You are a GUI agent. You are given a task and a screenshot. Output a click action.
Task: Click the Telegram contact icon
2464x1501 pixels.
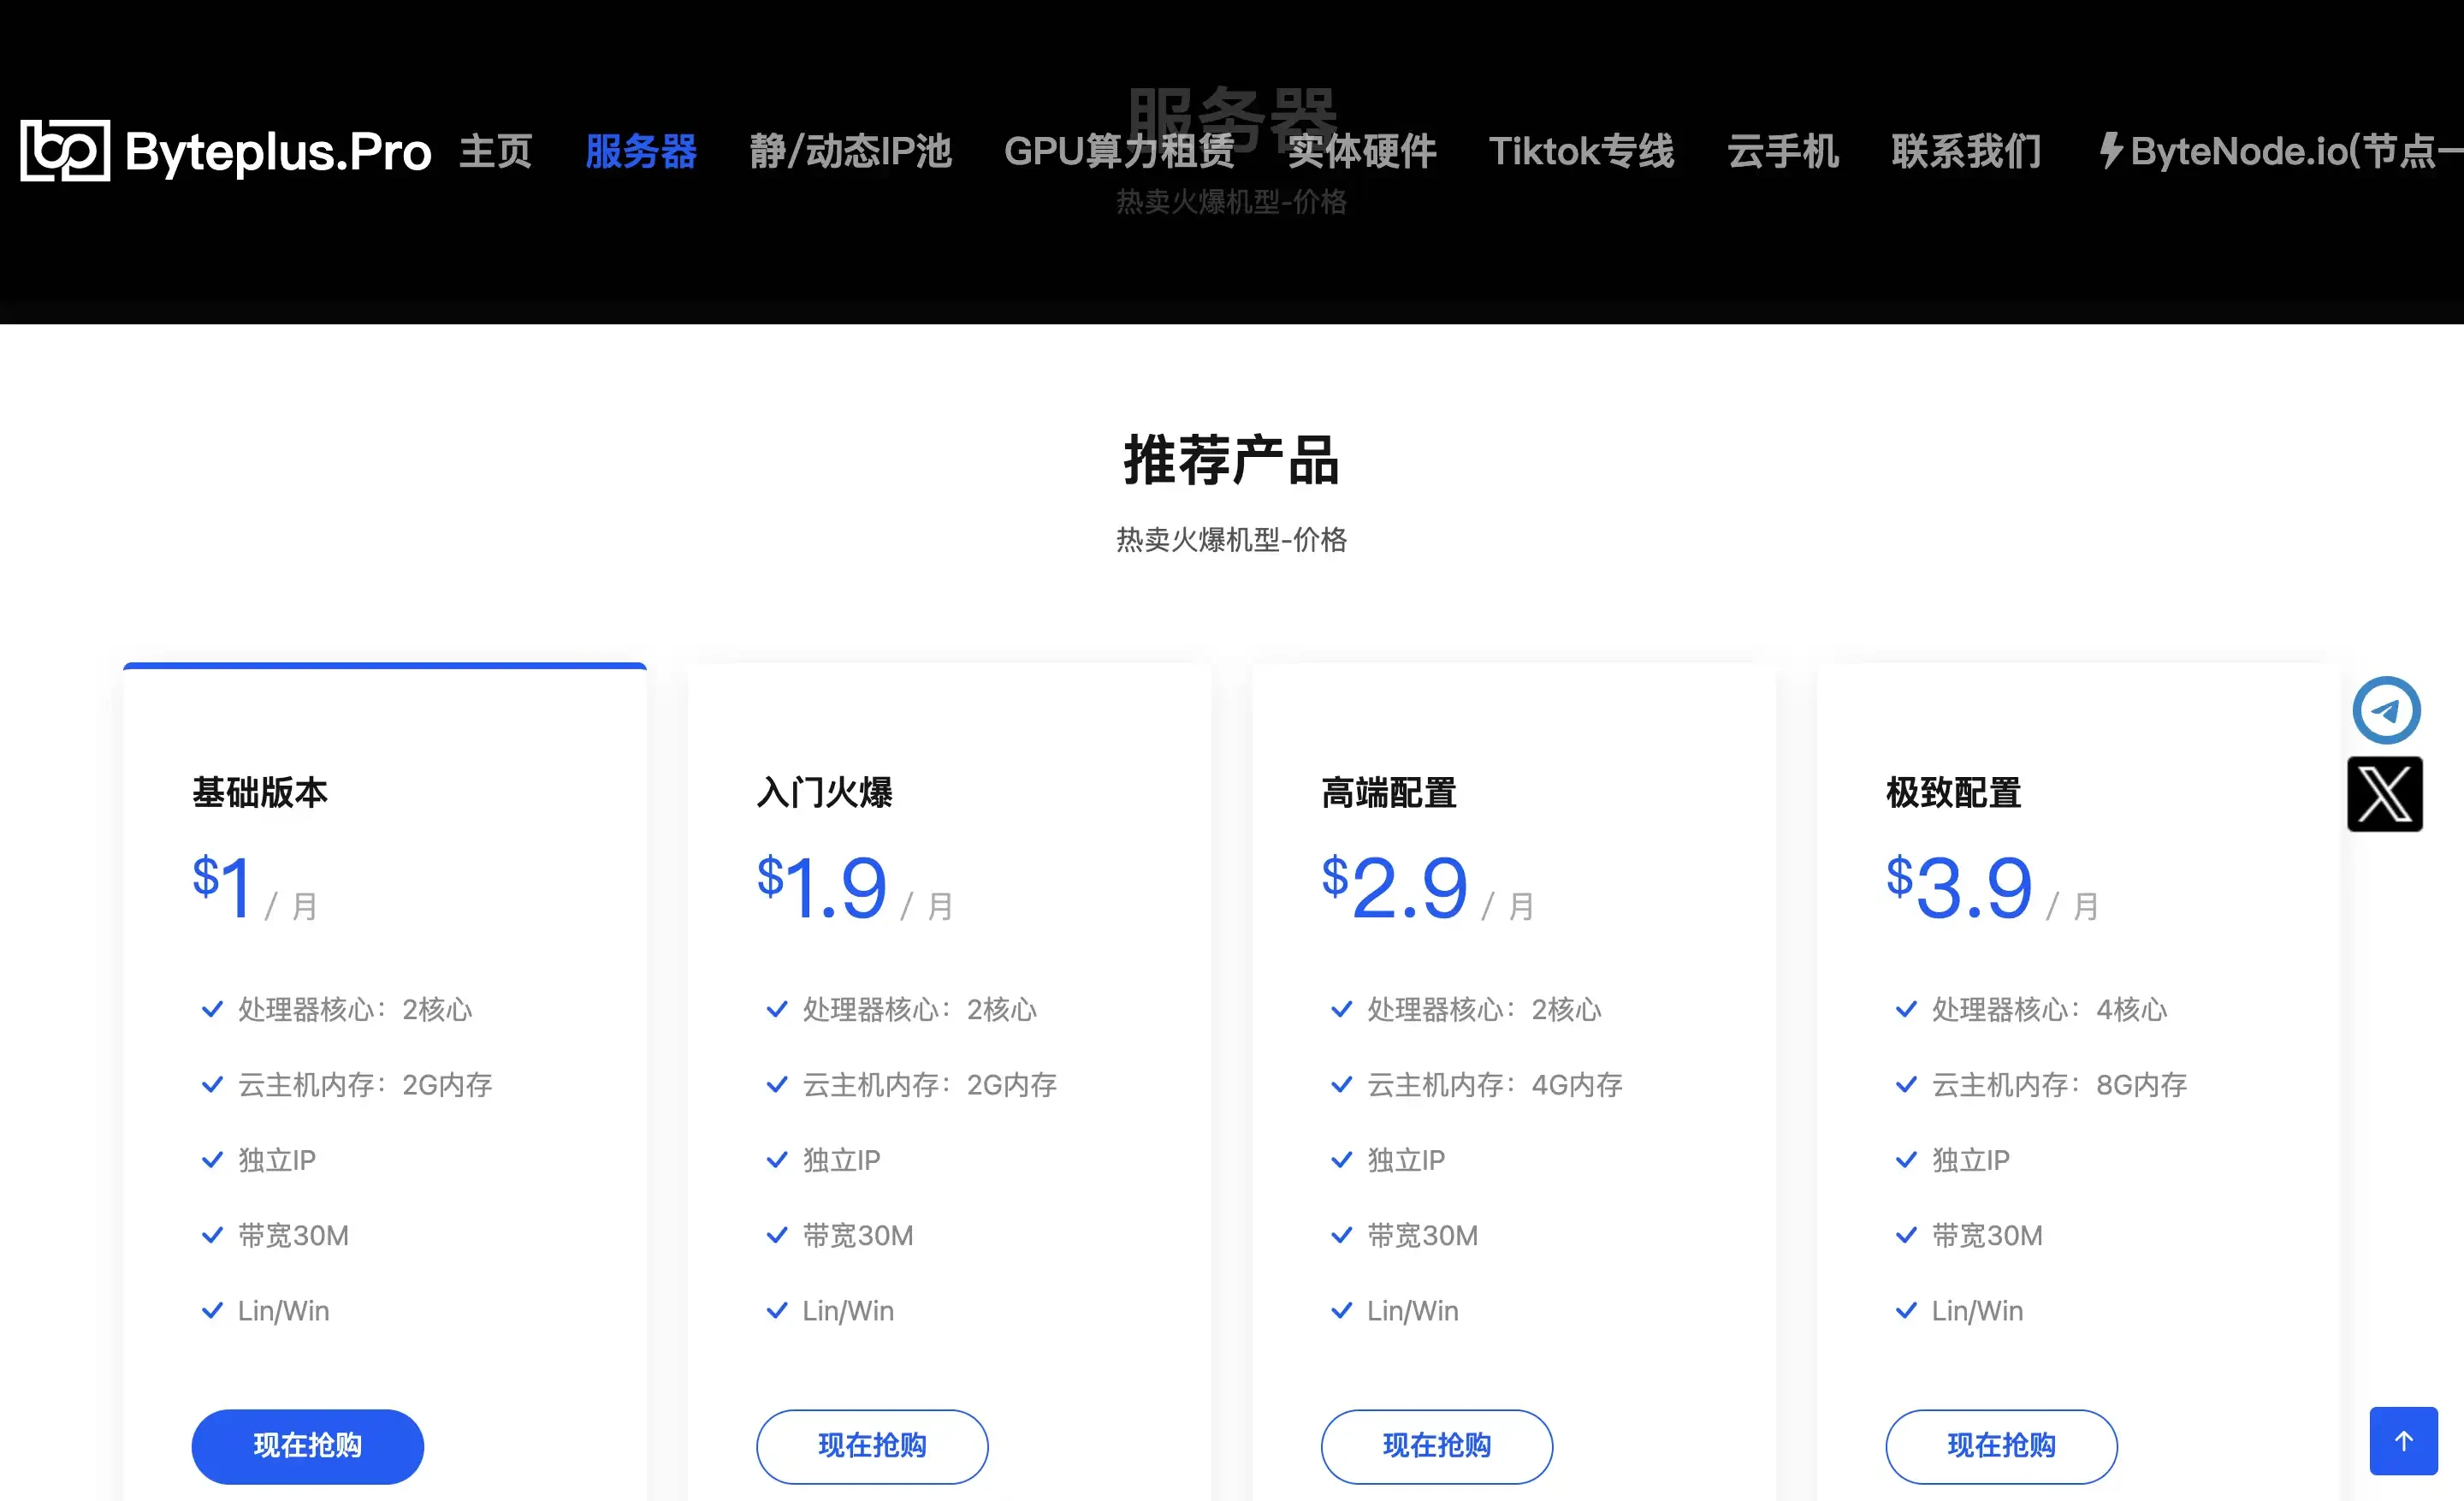2386,710
